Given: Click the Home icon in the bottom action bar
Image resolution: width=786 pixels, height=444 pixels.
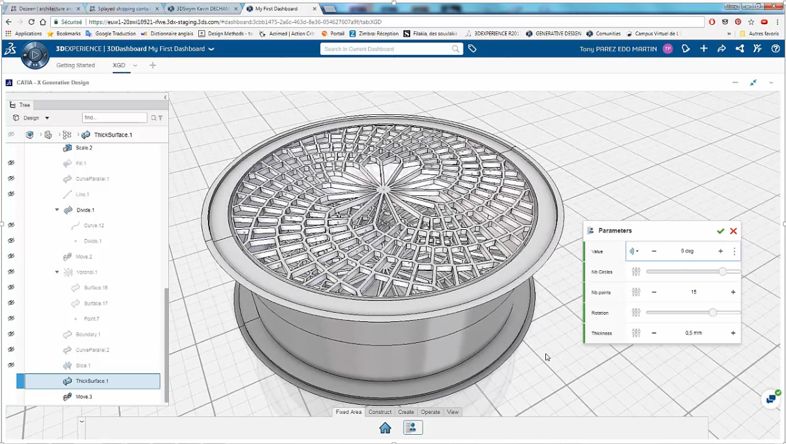Looking at the screenshot, I should 385,427.
